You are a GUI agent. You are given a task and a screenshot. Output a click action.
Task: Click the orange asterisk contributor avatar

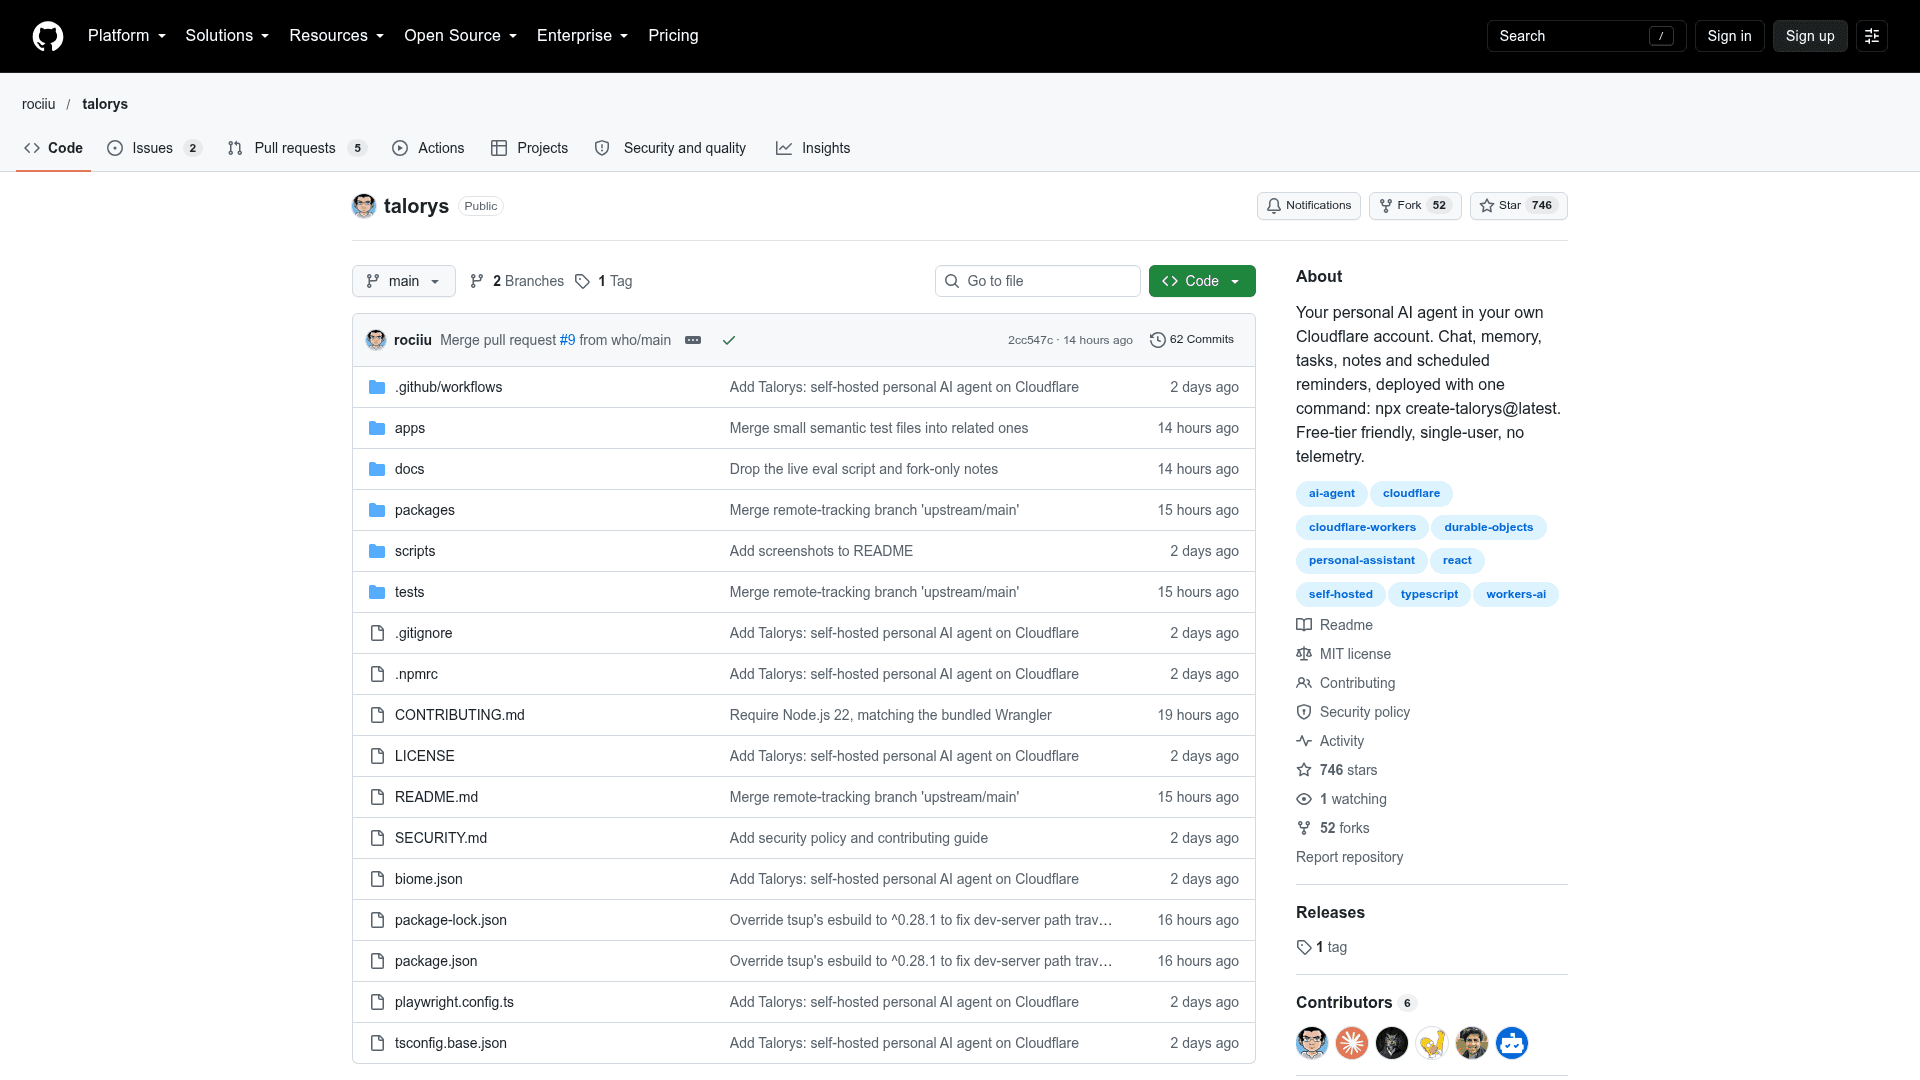[x=1352, y=1043]
